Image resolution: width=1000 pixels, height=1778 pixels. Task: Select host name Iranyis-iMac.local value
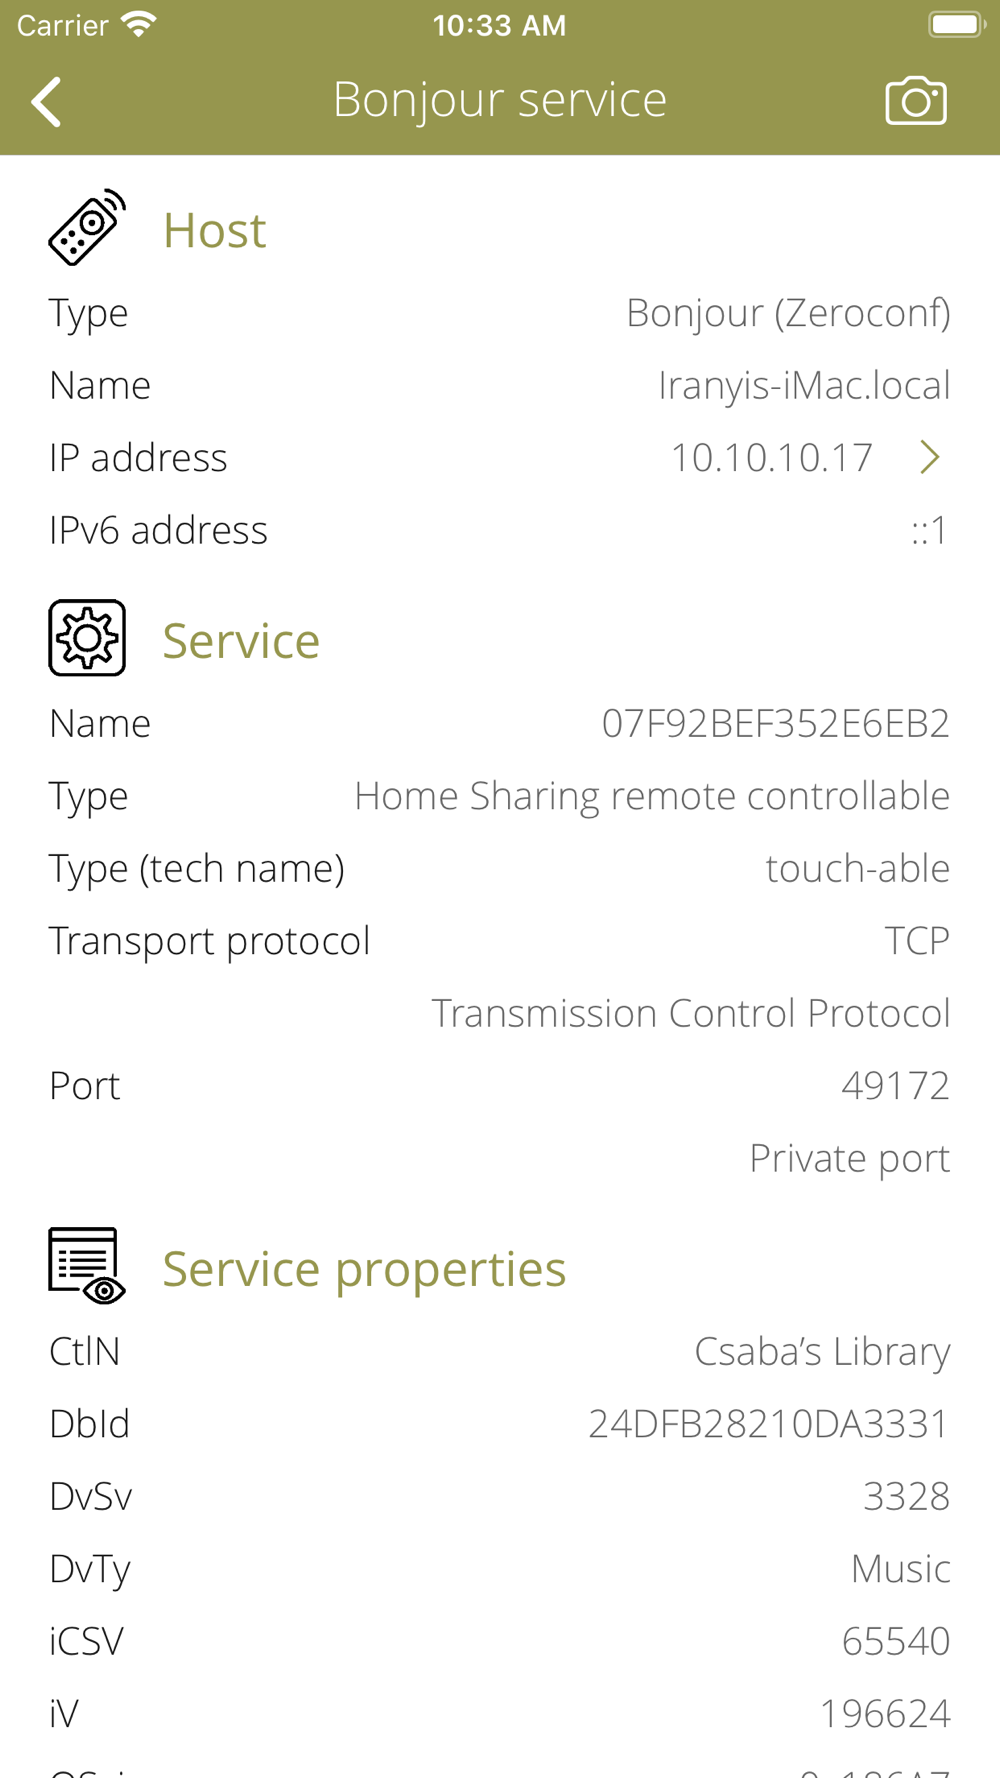[x=804, y=385]
